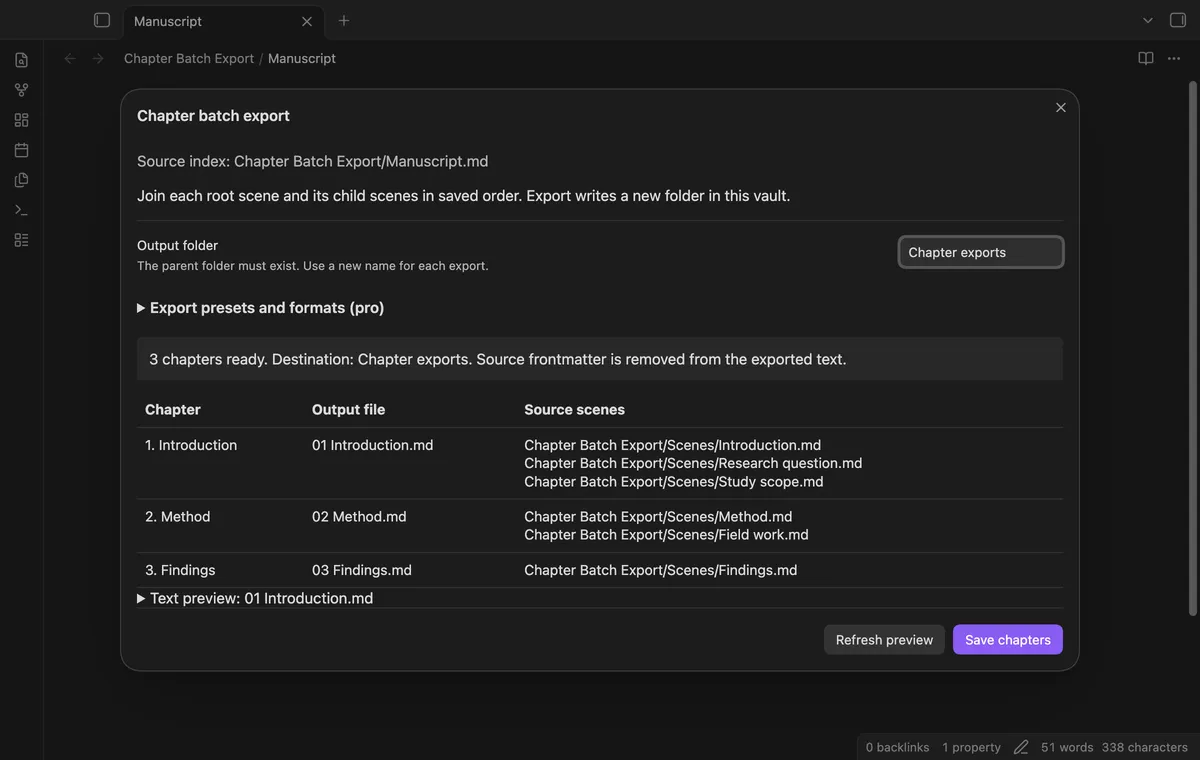
Task: Click 1 property in status bar
Action: 971,747
